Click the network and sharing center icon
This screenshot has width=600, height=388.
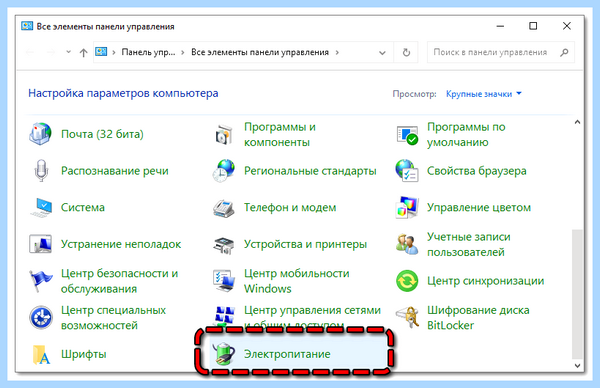[x=224, y=315]
